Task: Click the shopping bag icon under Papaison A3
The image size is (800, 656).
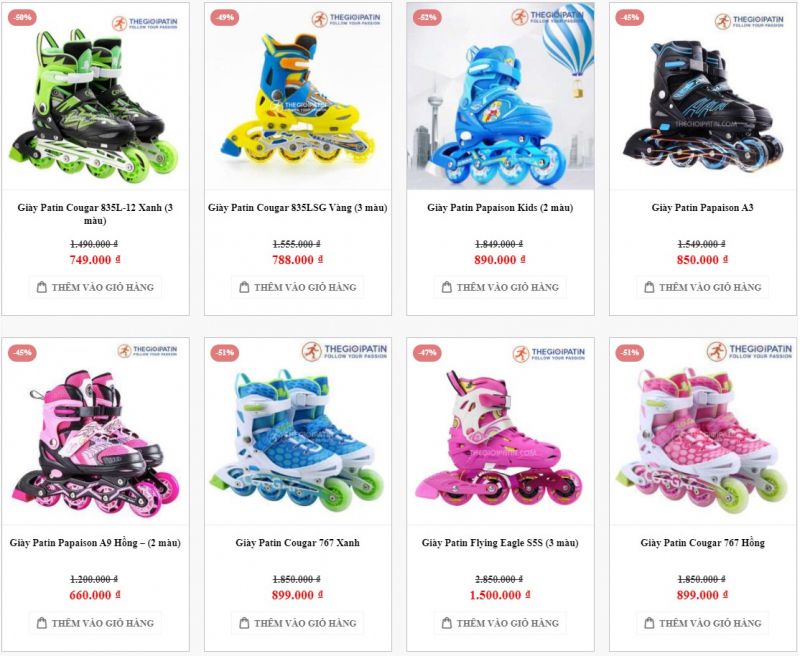Action: coord(649,287)
